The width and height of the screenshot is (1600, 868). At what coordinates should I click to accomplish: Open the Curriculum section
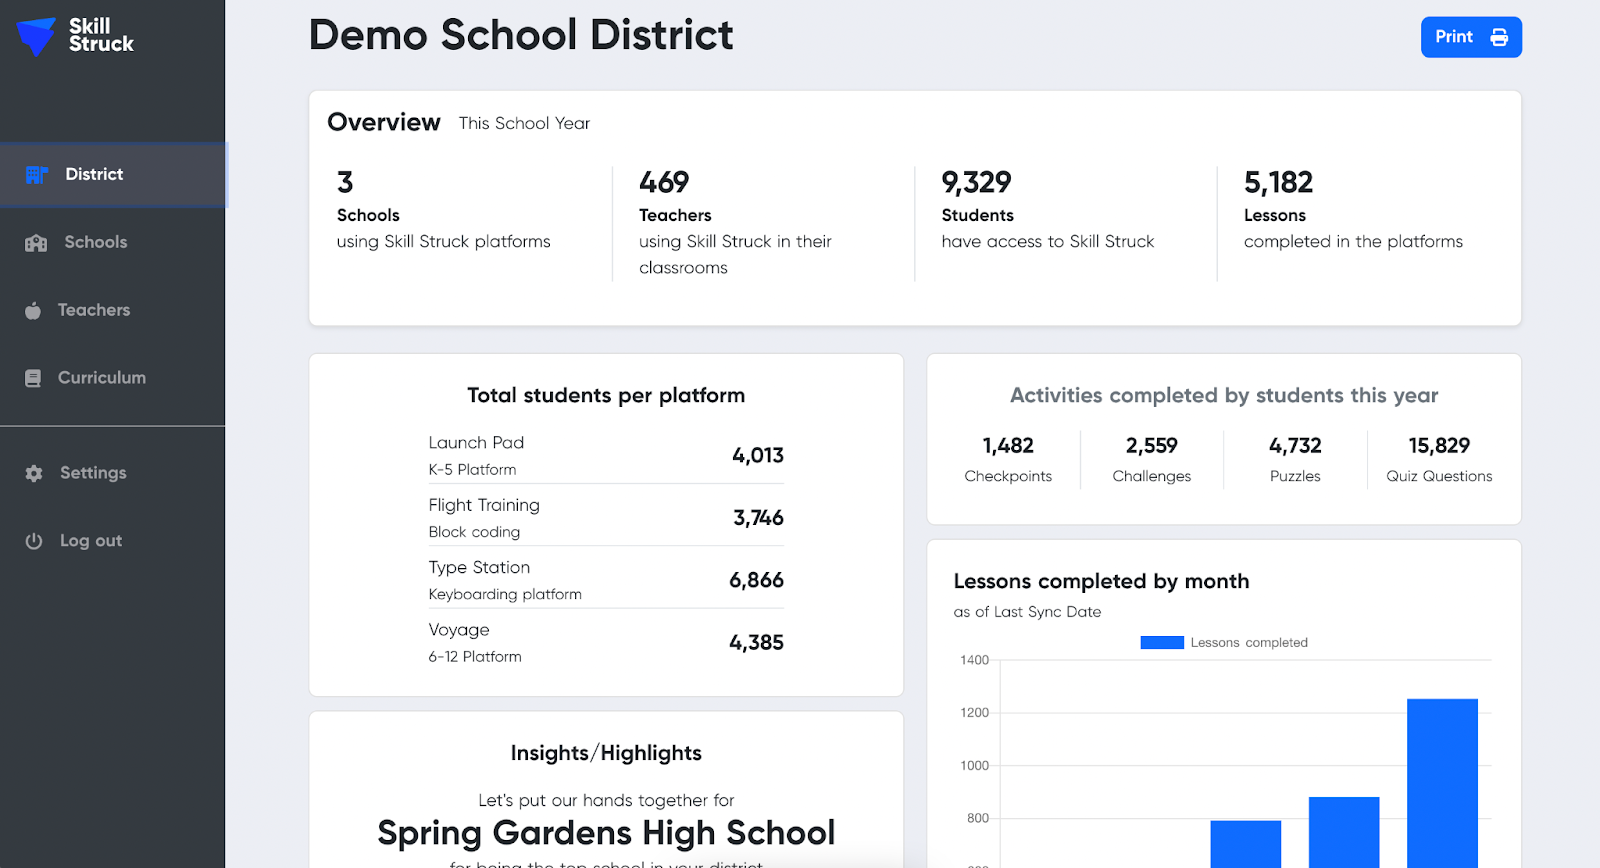(113, 378)
